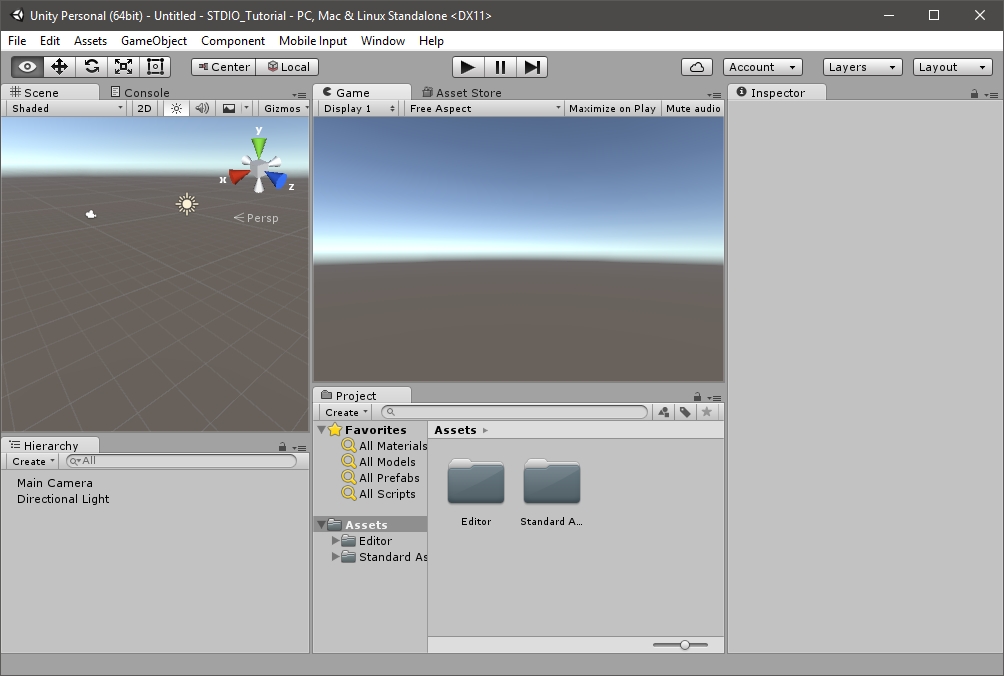Open the Free Aspect dropdown
This screenshot has height=676, width=1004.
pyautogui.click(x=484, y=108)
